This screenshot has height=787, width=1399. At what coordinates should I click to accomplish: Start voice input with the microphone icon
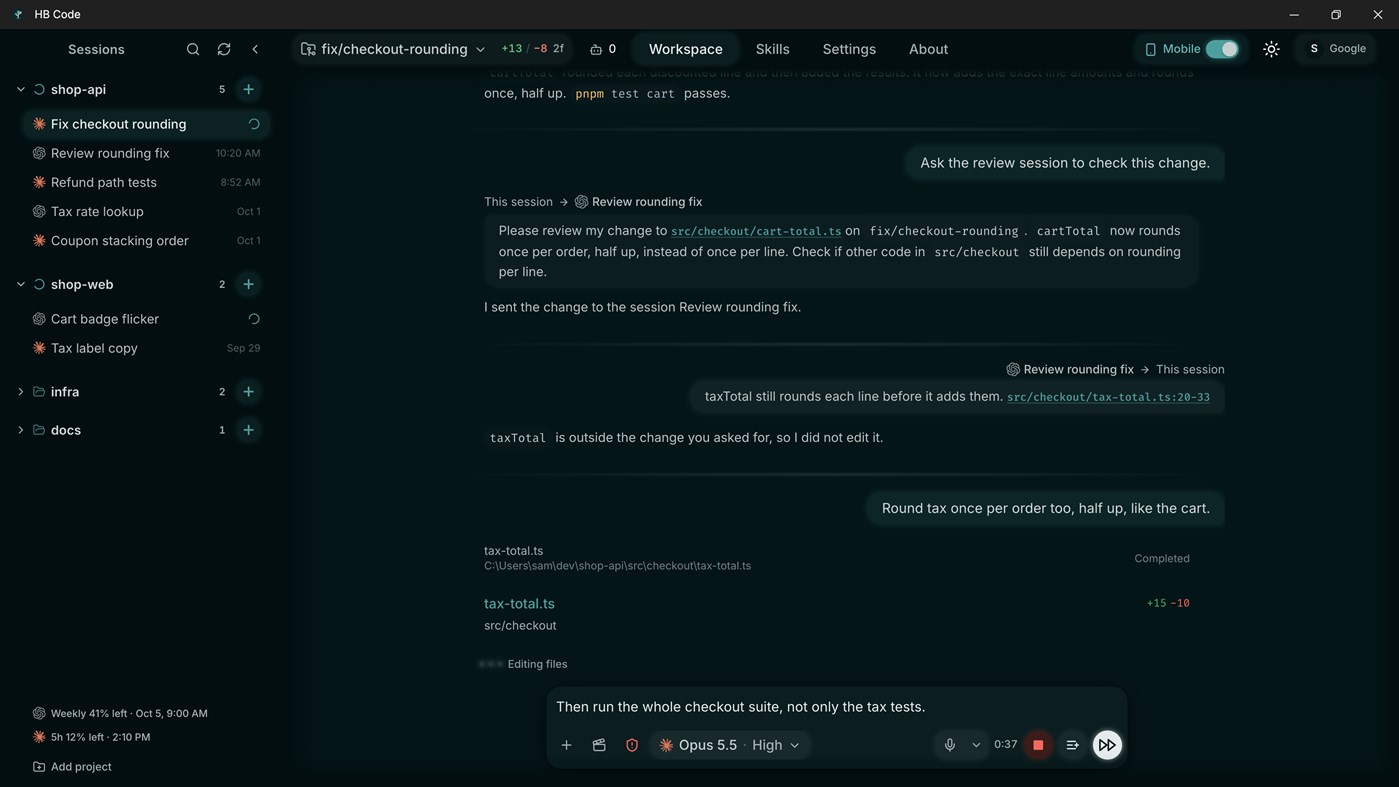click(950, 745)
